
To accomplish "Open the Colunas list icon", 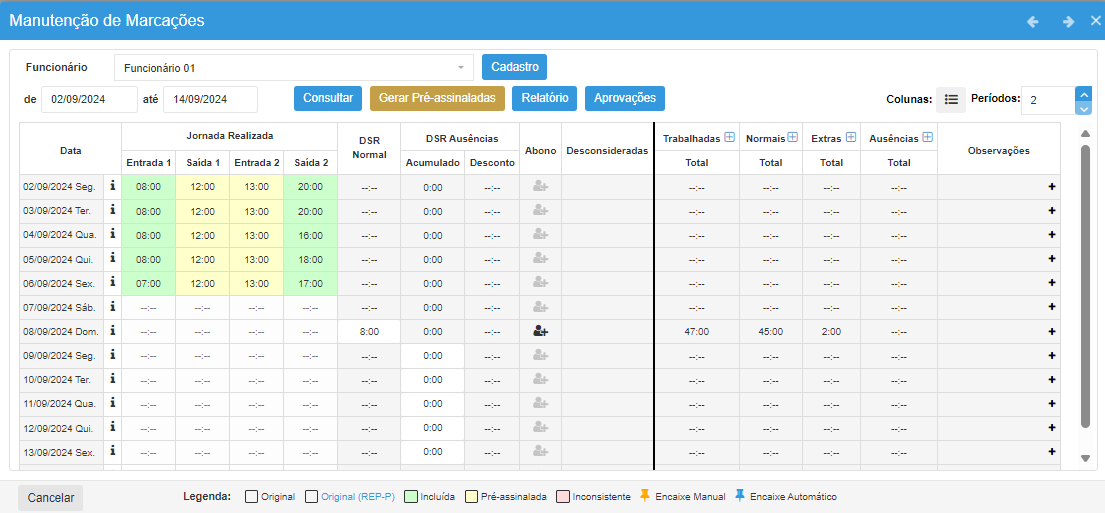I will [x=951, y=100].
